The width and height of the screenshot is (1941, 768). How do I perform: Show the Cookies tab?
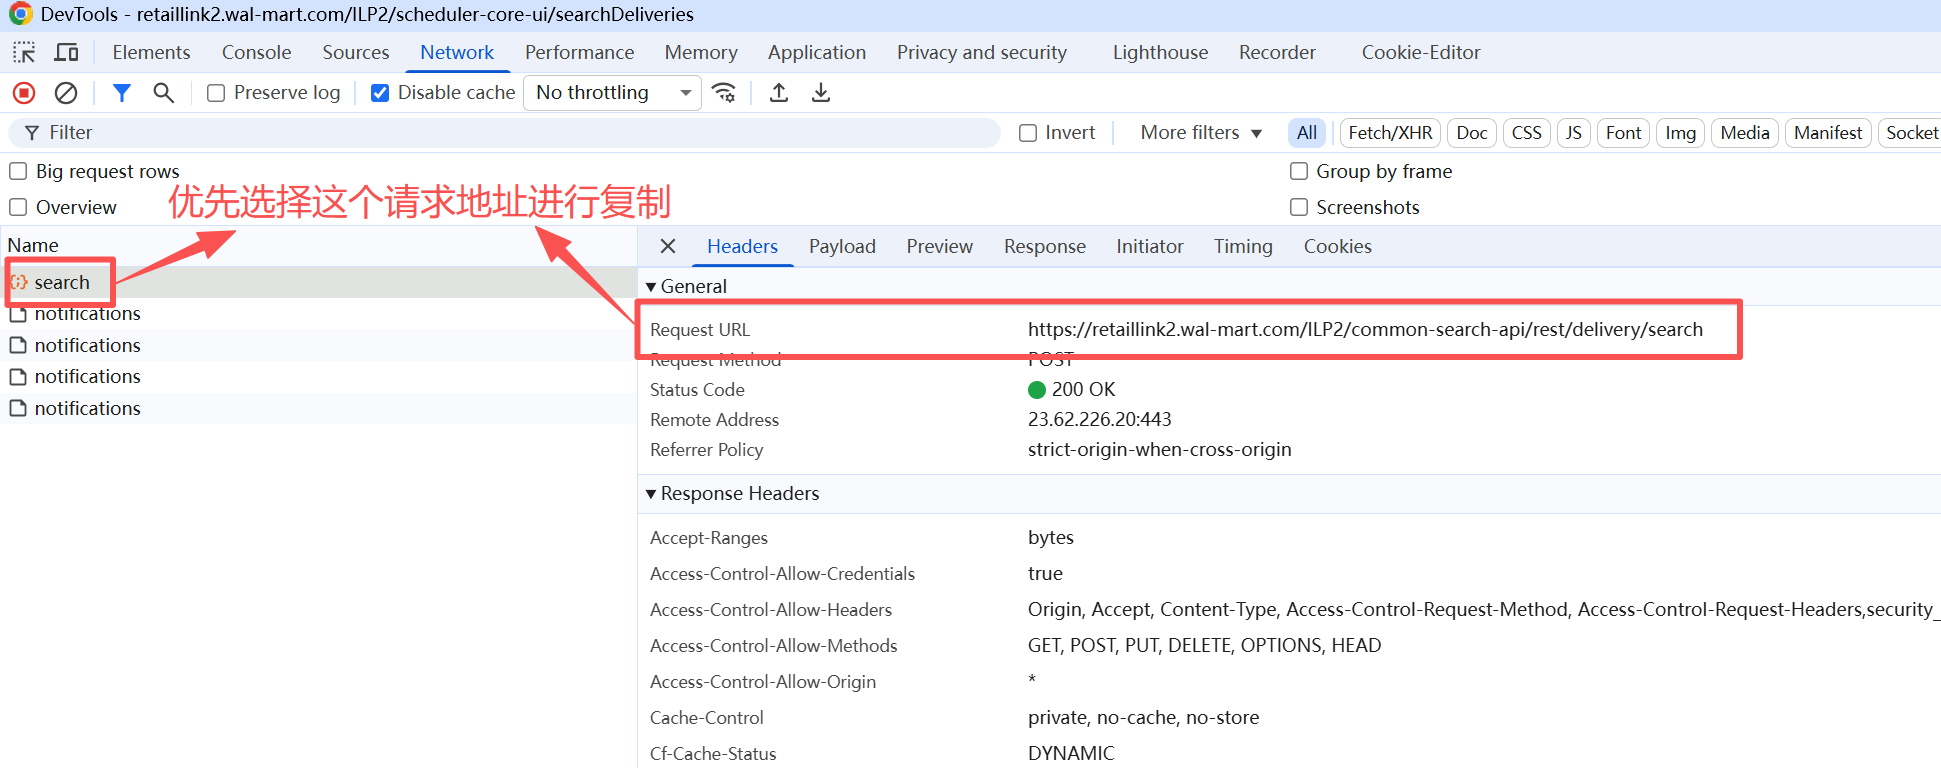1338,246
